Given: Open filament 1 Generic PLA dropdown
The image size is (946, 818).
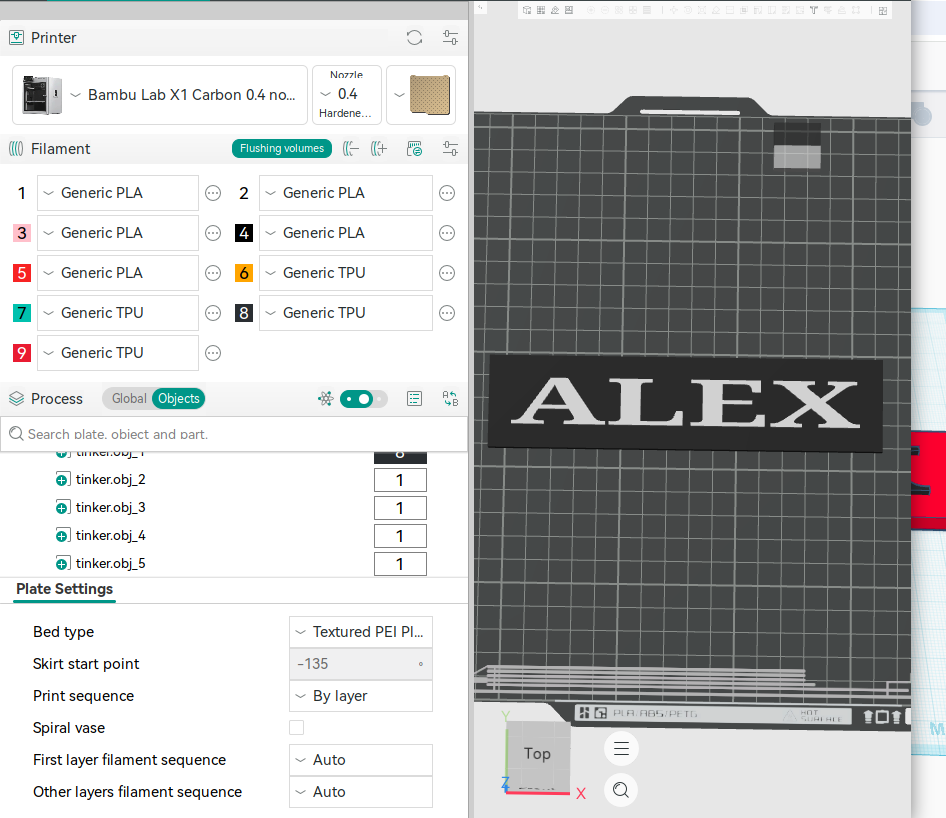Looking at the screenshot, I should [118, 193].
